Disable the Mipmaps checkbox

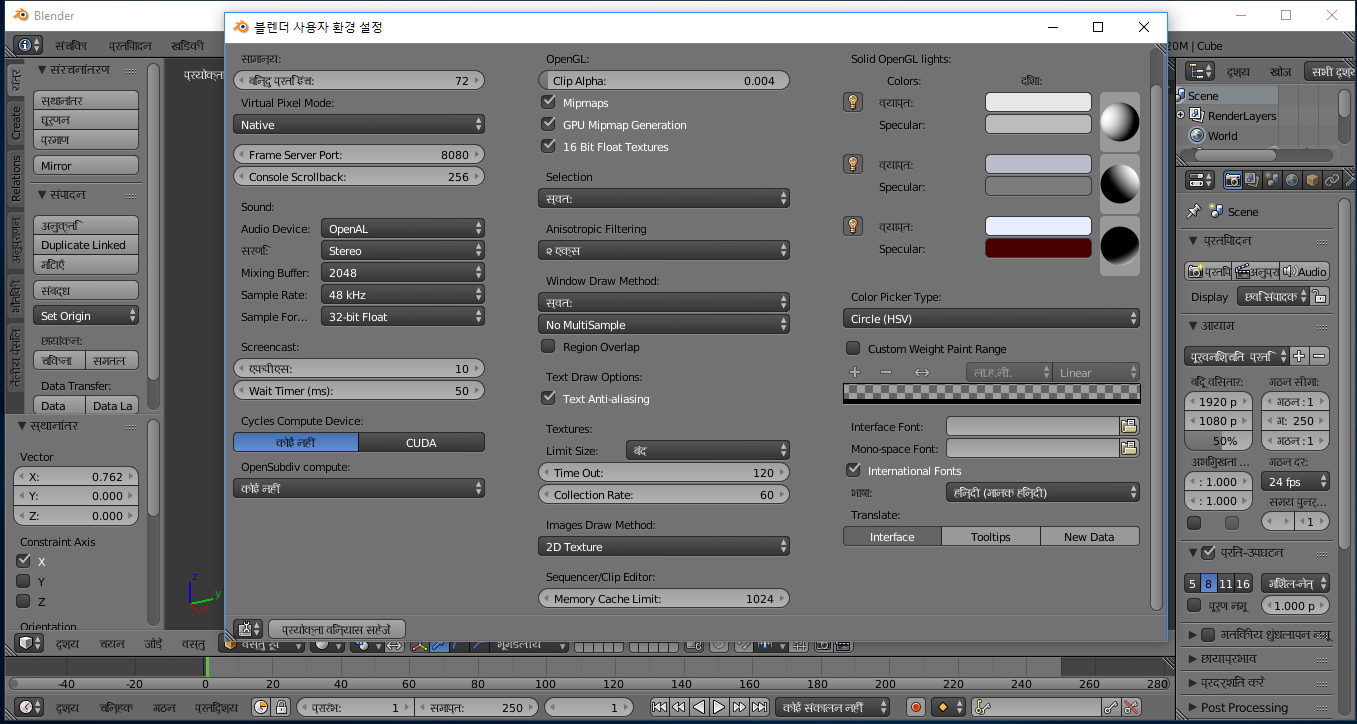click(x=548, y=102)
